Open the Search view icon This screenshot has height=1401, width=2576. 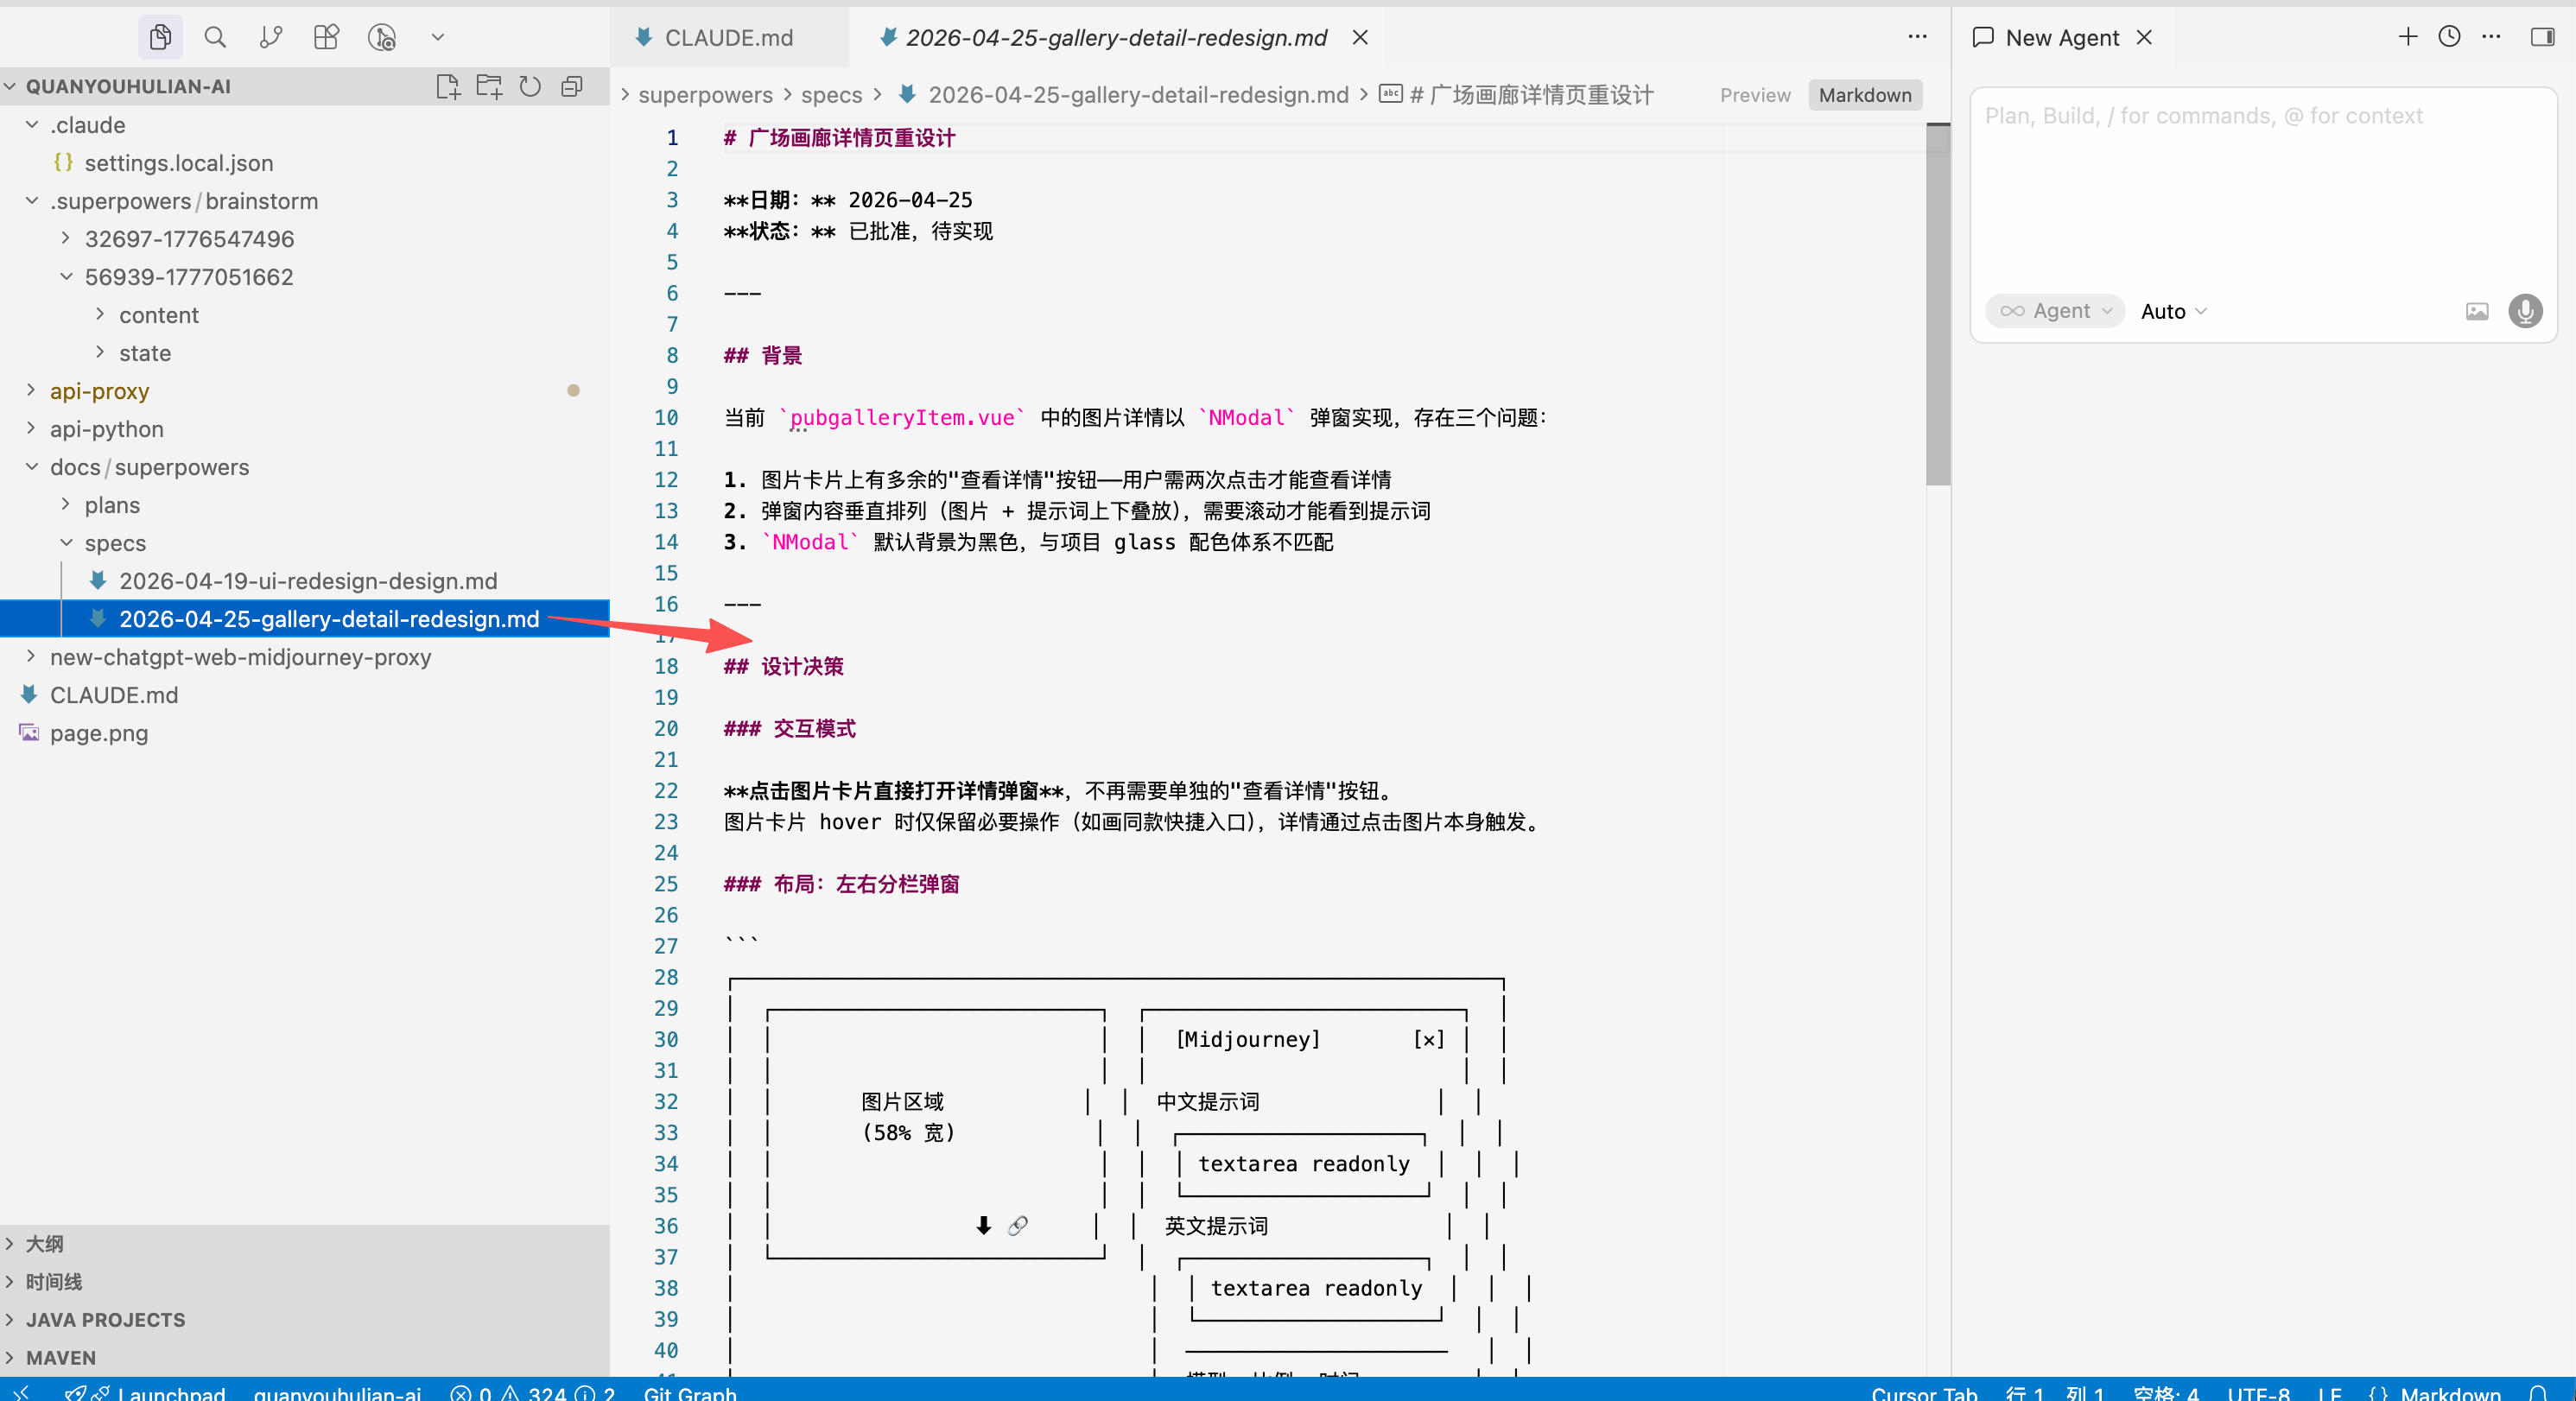click(x=215, y=37)
